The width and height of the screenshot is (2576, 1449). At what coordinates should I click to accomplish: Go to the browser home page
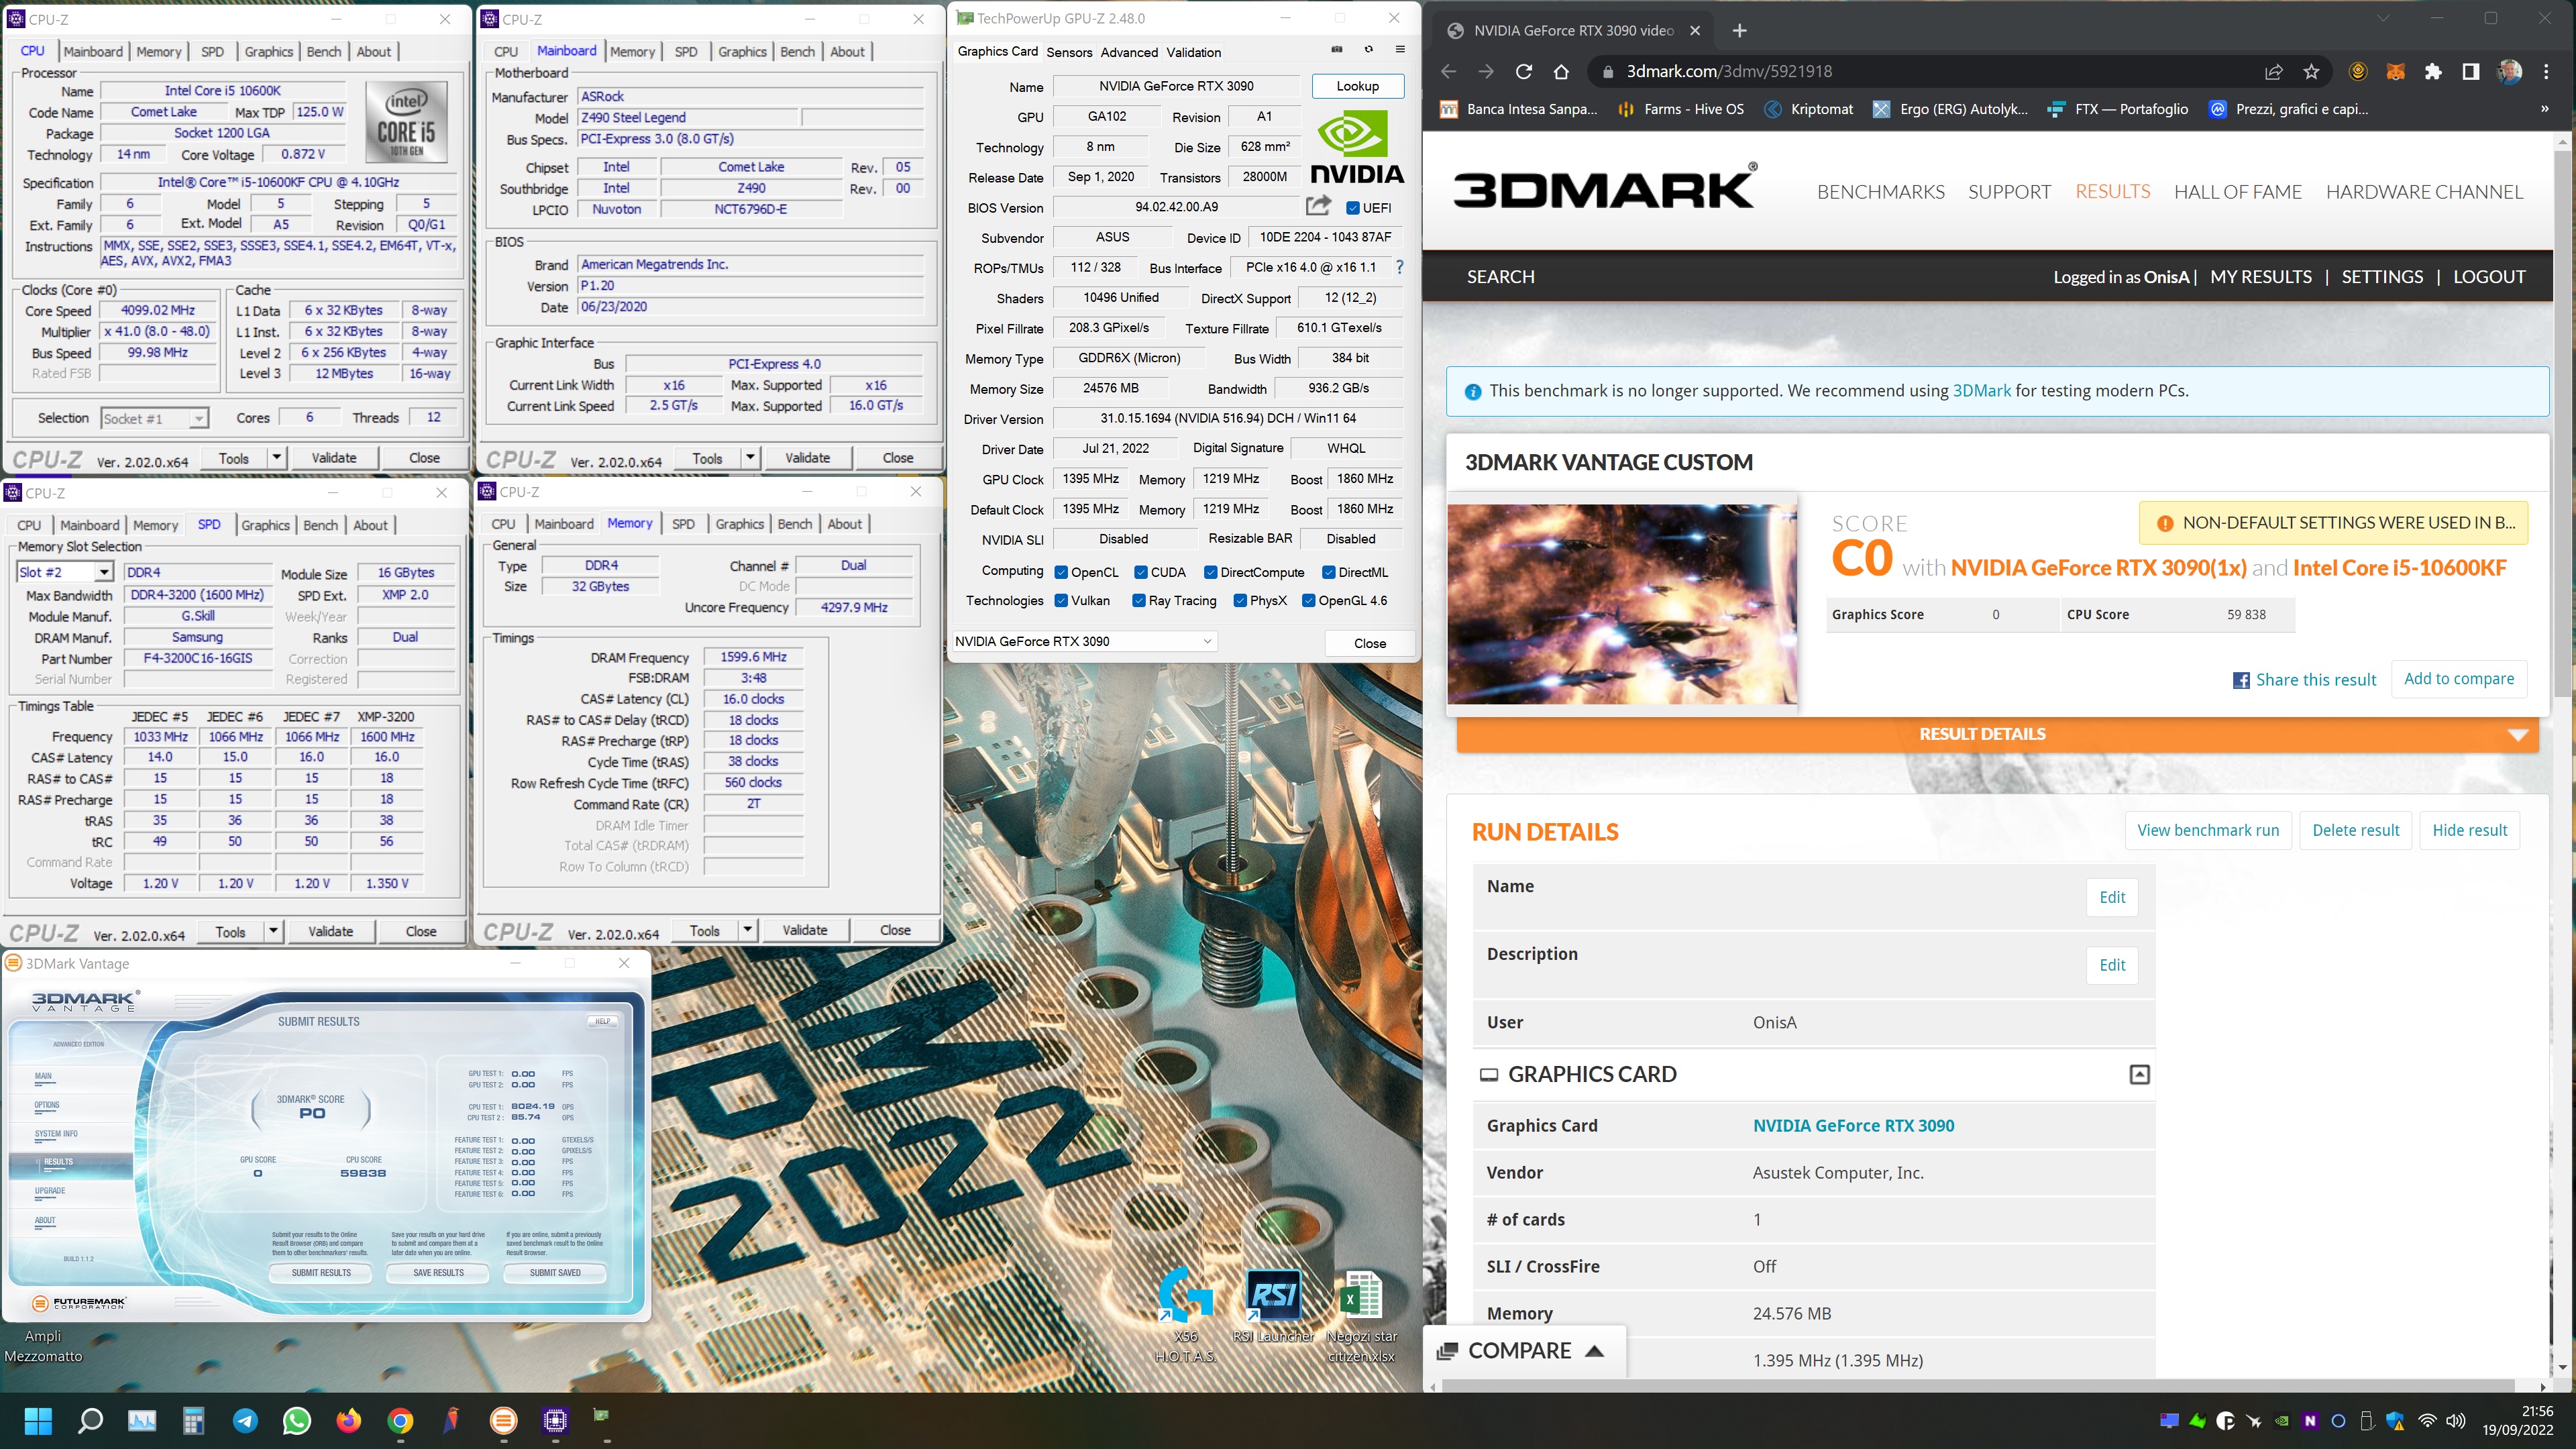[x=1561, y=71]
